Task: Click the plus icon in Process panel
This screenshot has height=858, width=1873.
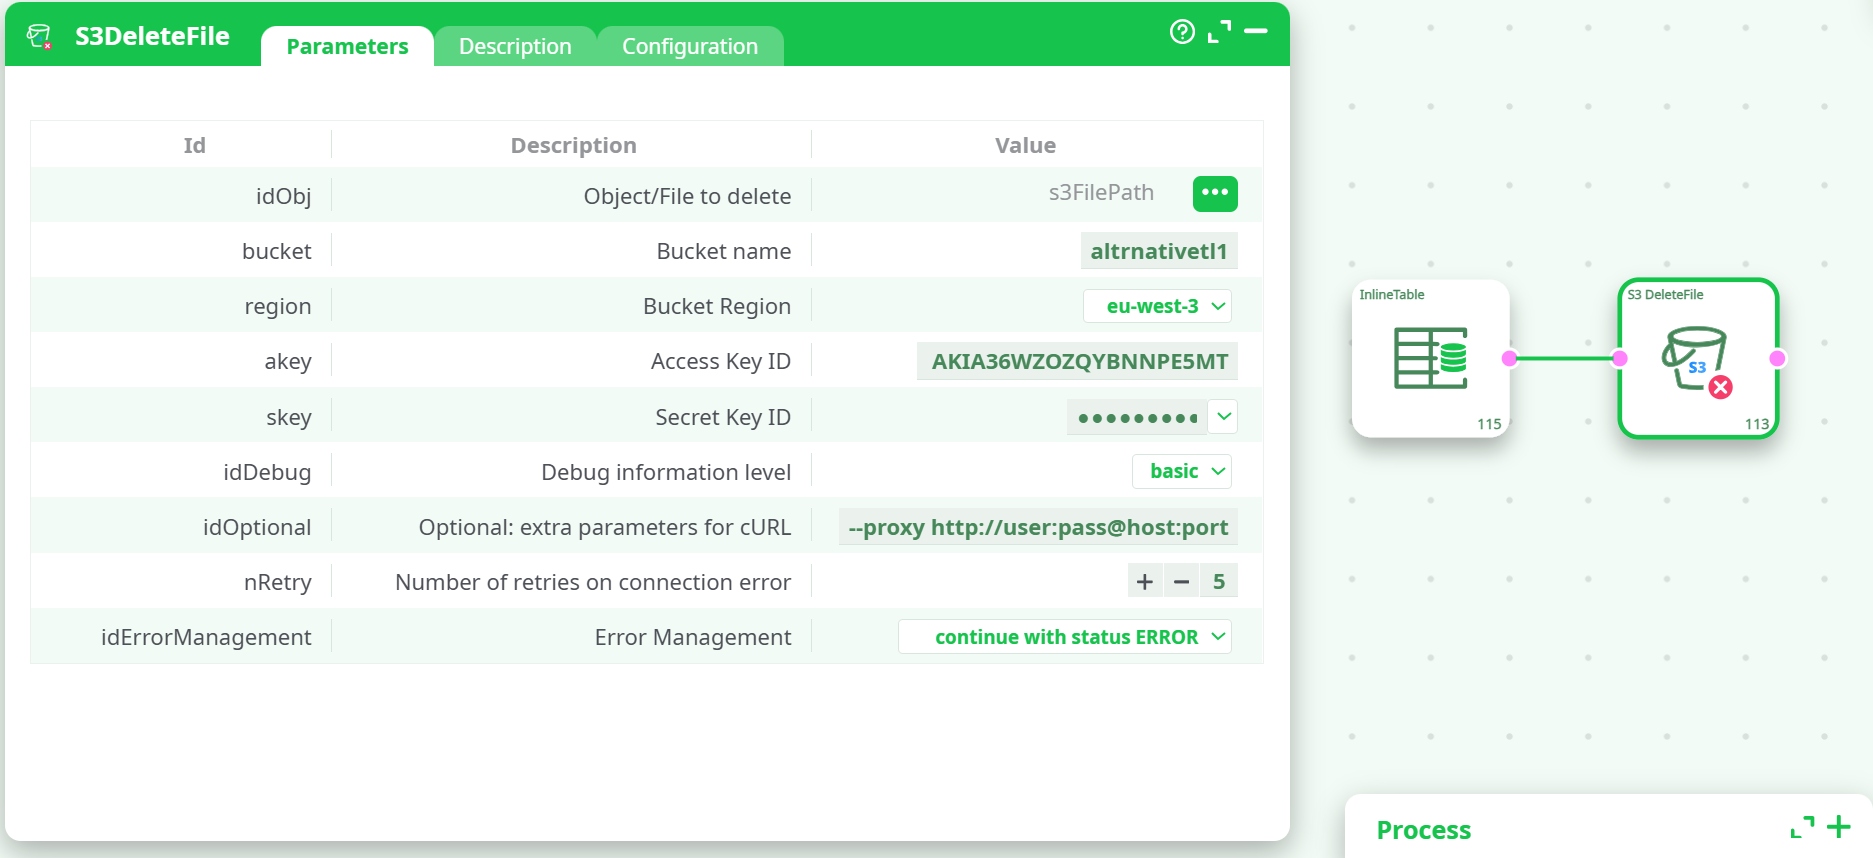Action: (x=1838, y=827)
